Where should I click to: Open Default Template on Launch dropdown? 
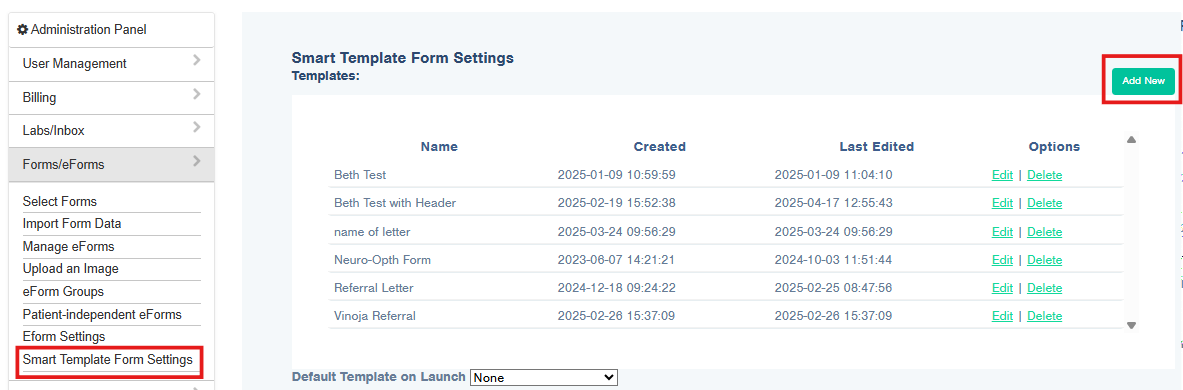click(544, 377)
